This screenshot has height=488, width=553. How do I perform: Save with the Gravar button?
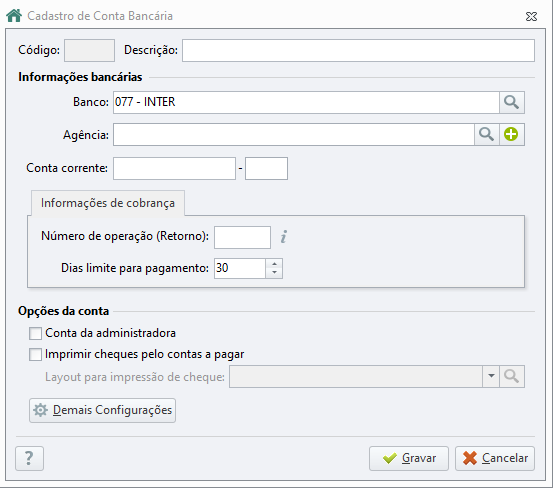point(409,458)
